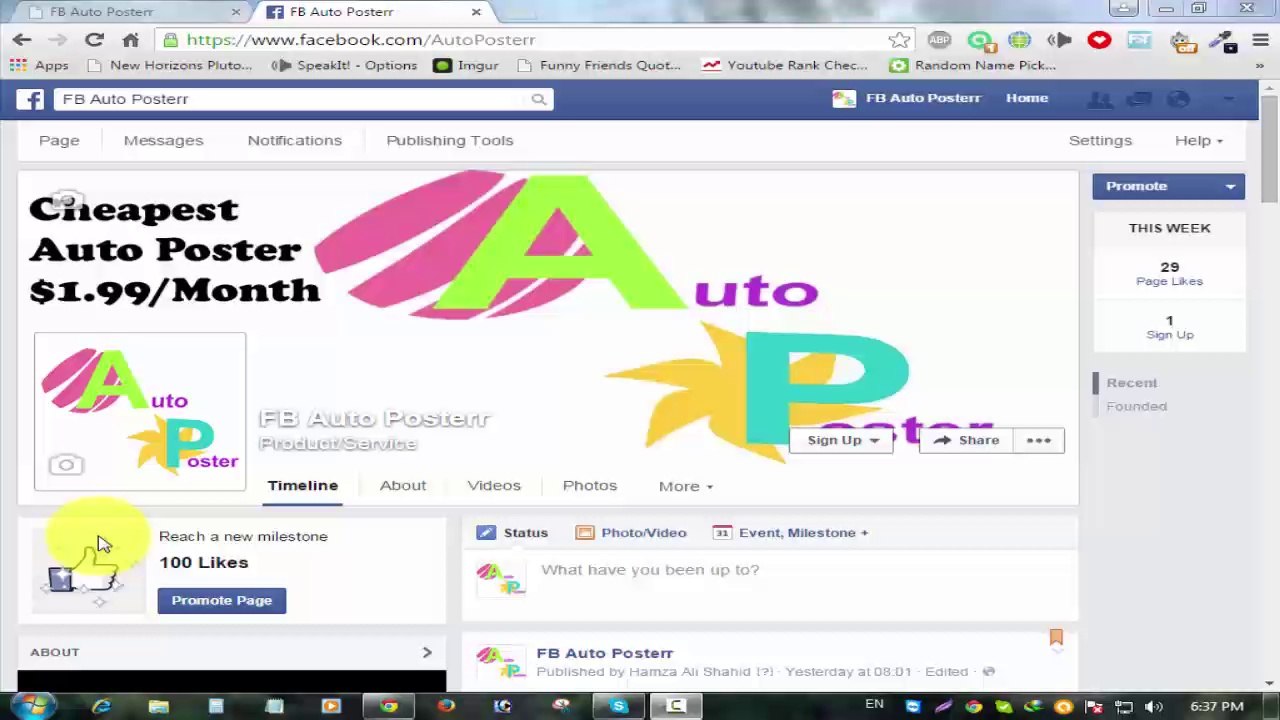
Task: Open the FB Auto Posterr profile link in header
Action: pos(908,98)
